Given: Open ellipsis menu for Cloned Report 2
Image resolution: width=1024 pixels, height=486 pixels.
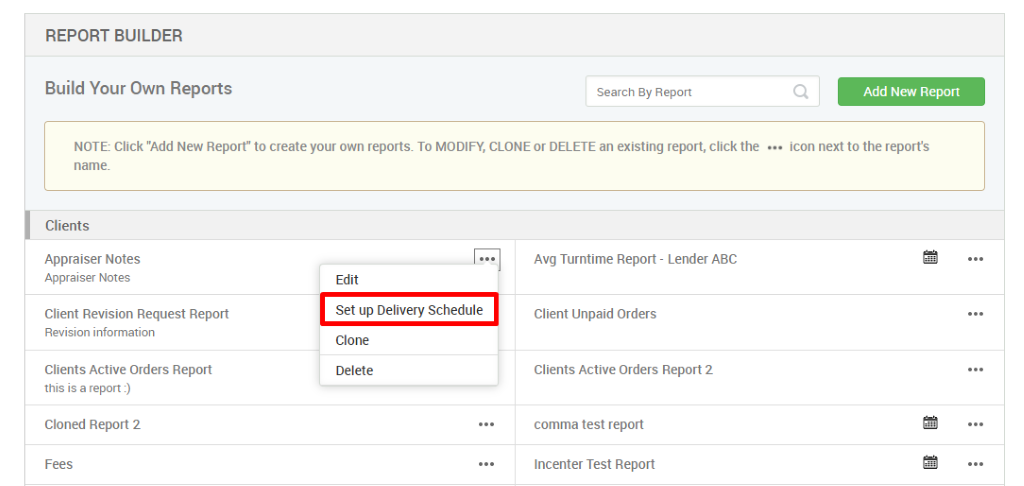Looking at the screenshot, I should 487,425.
